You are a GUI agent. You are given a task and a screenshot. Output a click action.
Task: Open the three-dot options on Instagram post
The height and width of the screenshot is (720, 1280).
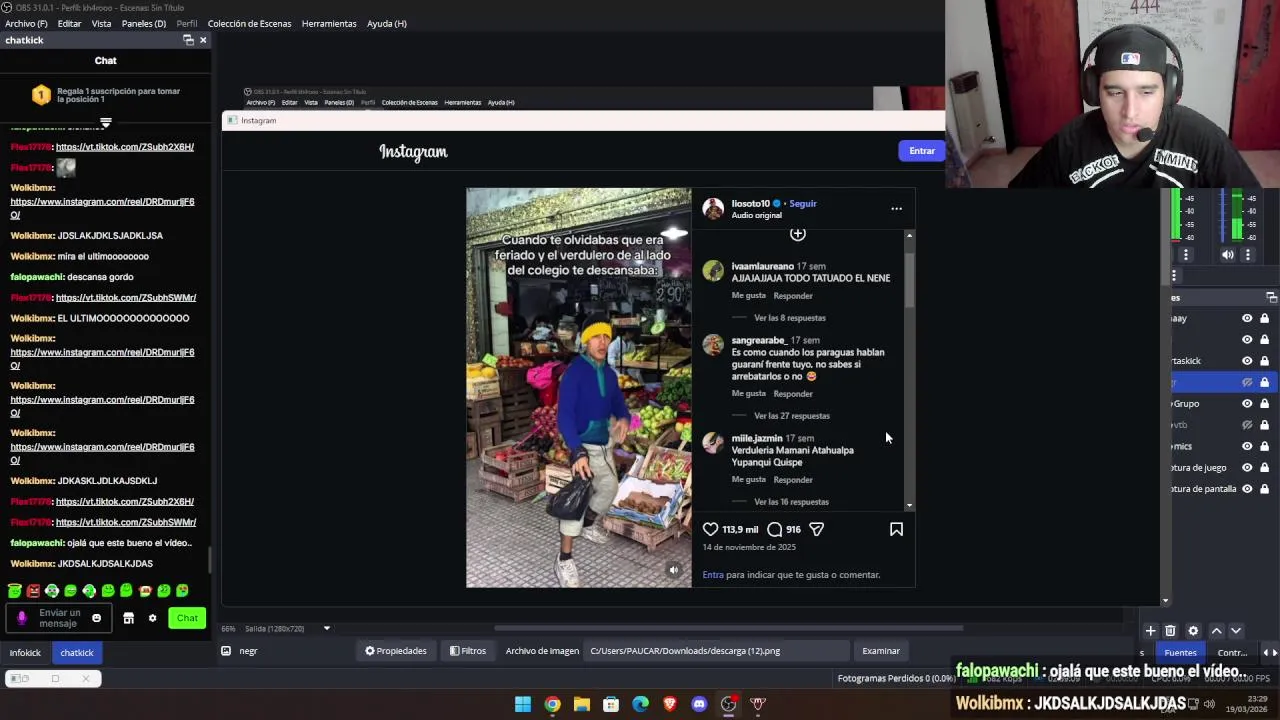pos(896,209)
